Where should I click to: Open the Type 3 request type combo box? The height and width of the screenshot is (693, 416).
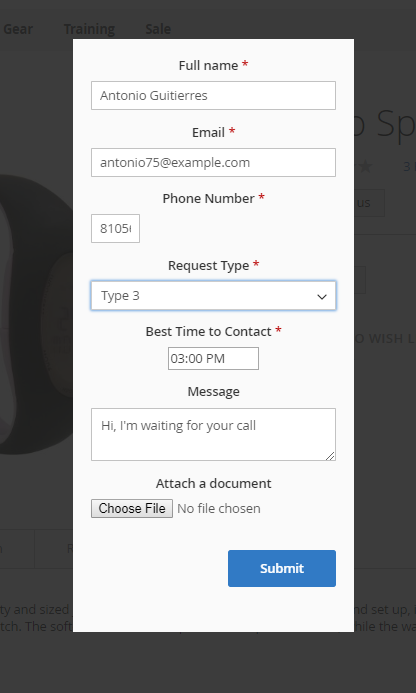tap(213, 295)
